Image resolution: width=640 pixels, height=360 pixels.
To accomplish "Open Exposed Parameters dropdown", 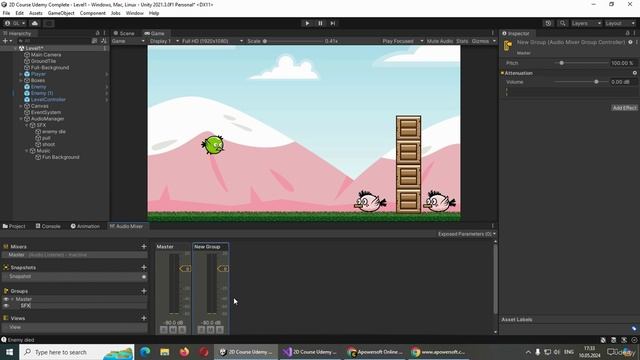I will pyautogui.click(x=467, y=234).
